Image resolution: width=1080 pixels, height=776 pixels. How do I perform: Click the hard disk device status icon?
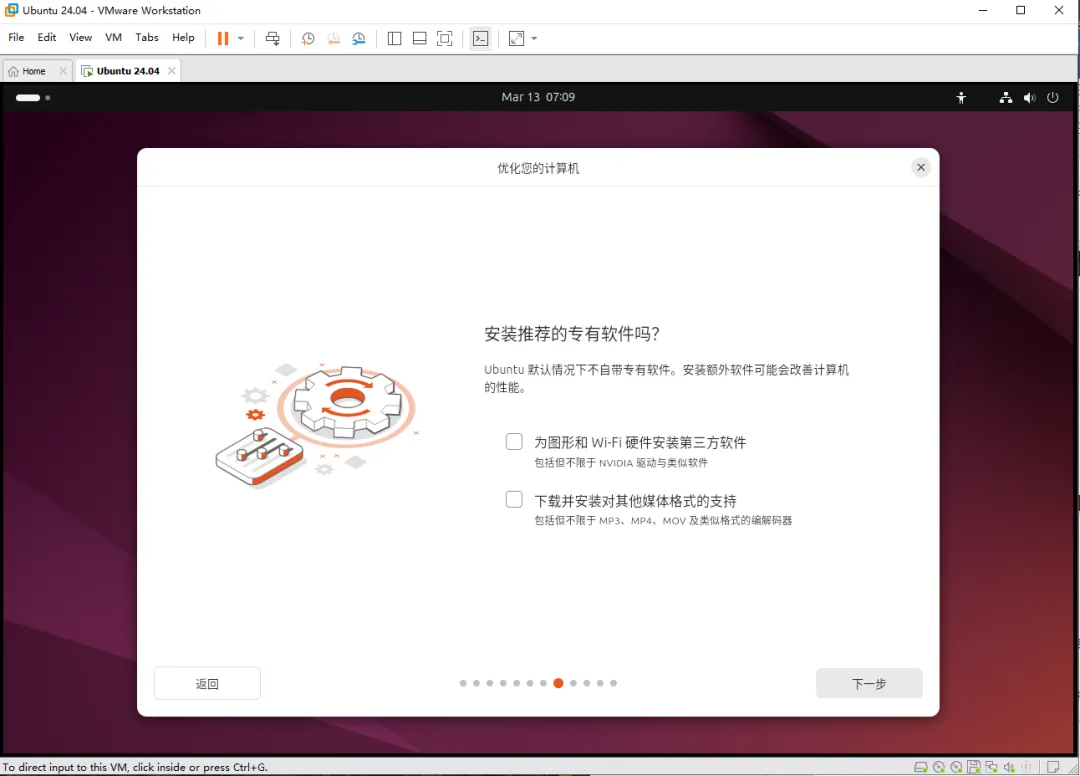921,767
